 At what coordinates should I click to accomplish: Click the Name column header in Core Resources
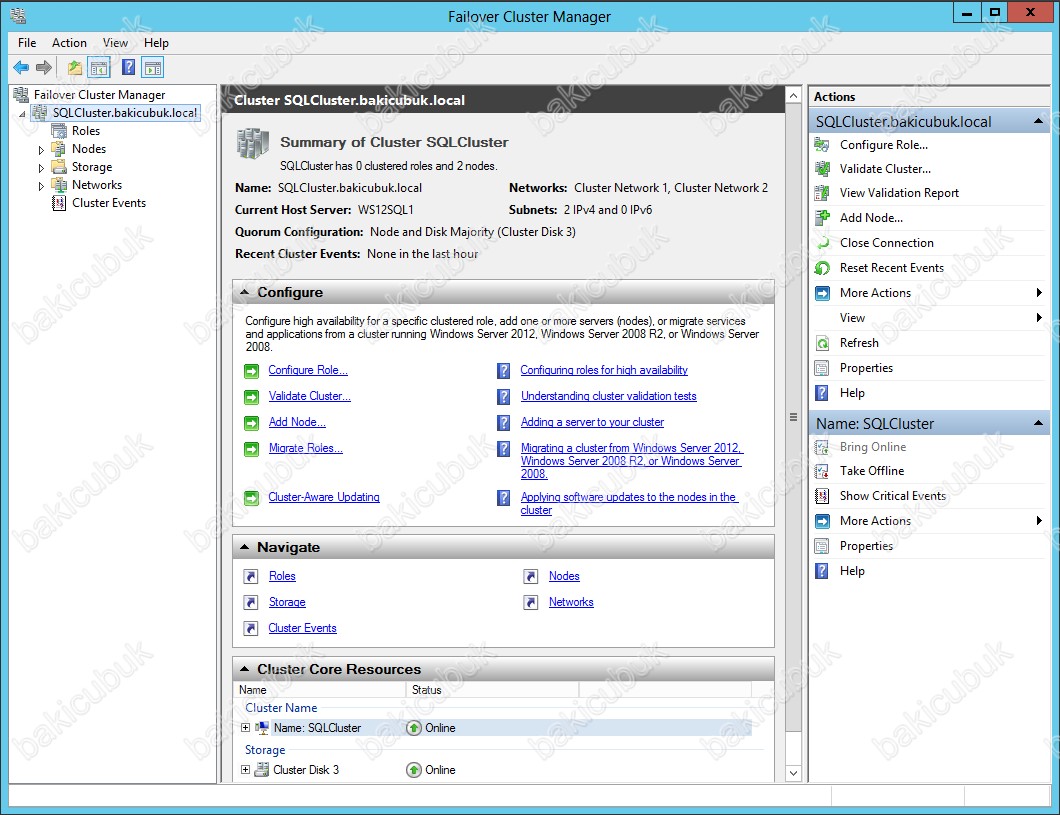point(320,690)
